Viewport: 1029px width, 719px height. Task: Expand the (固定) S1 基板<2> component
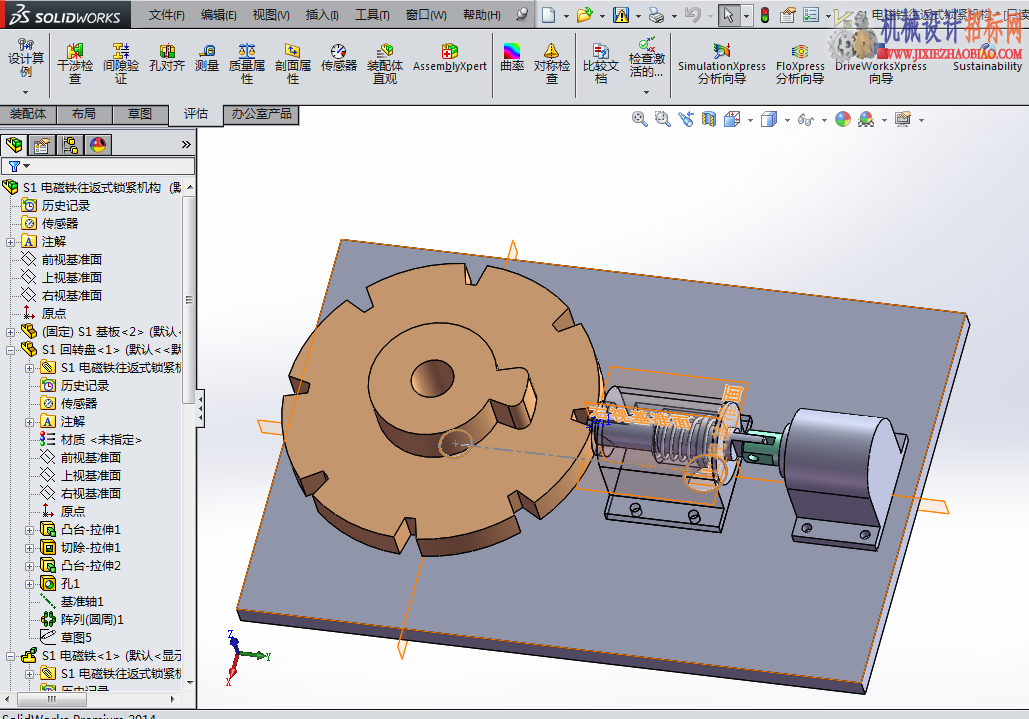point(10,332)
